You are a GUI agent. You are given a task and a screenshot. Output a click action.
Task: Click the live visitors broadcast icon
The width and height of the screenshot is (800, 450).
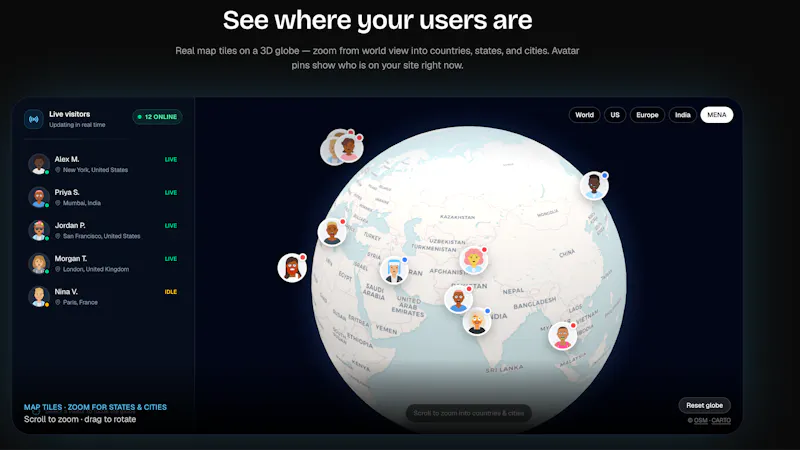pyautogui.click(x=34, y=119)
